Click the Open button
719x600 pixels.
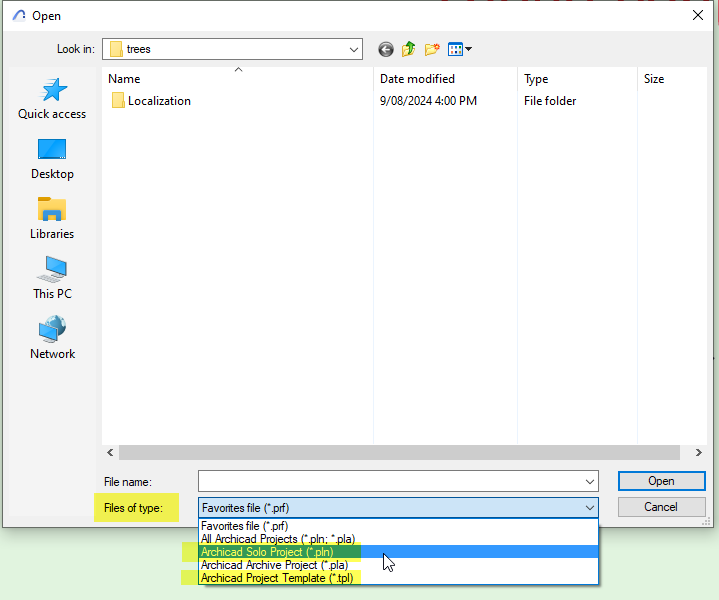[661, 481]
